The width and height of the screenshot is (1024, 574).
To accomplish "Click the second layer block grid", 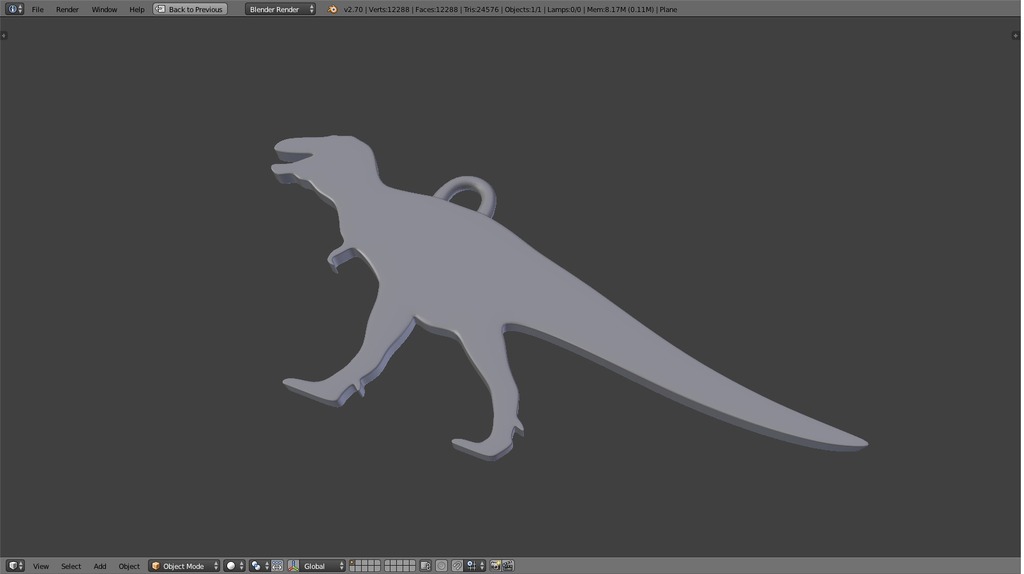I will point(400,566).
